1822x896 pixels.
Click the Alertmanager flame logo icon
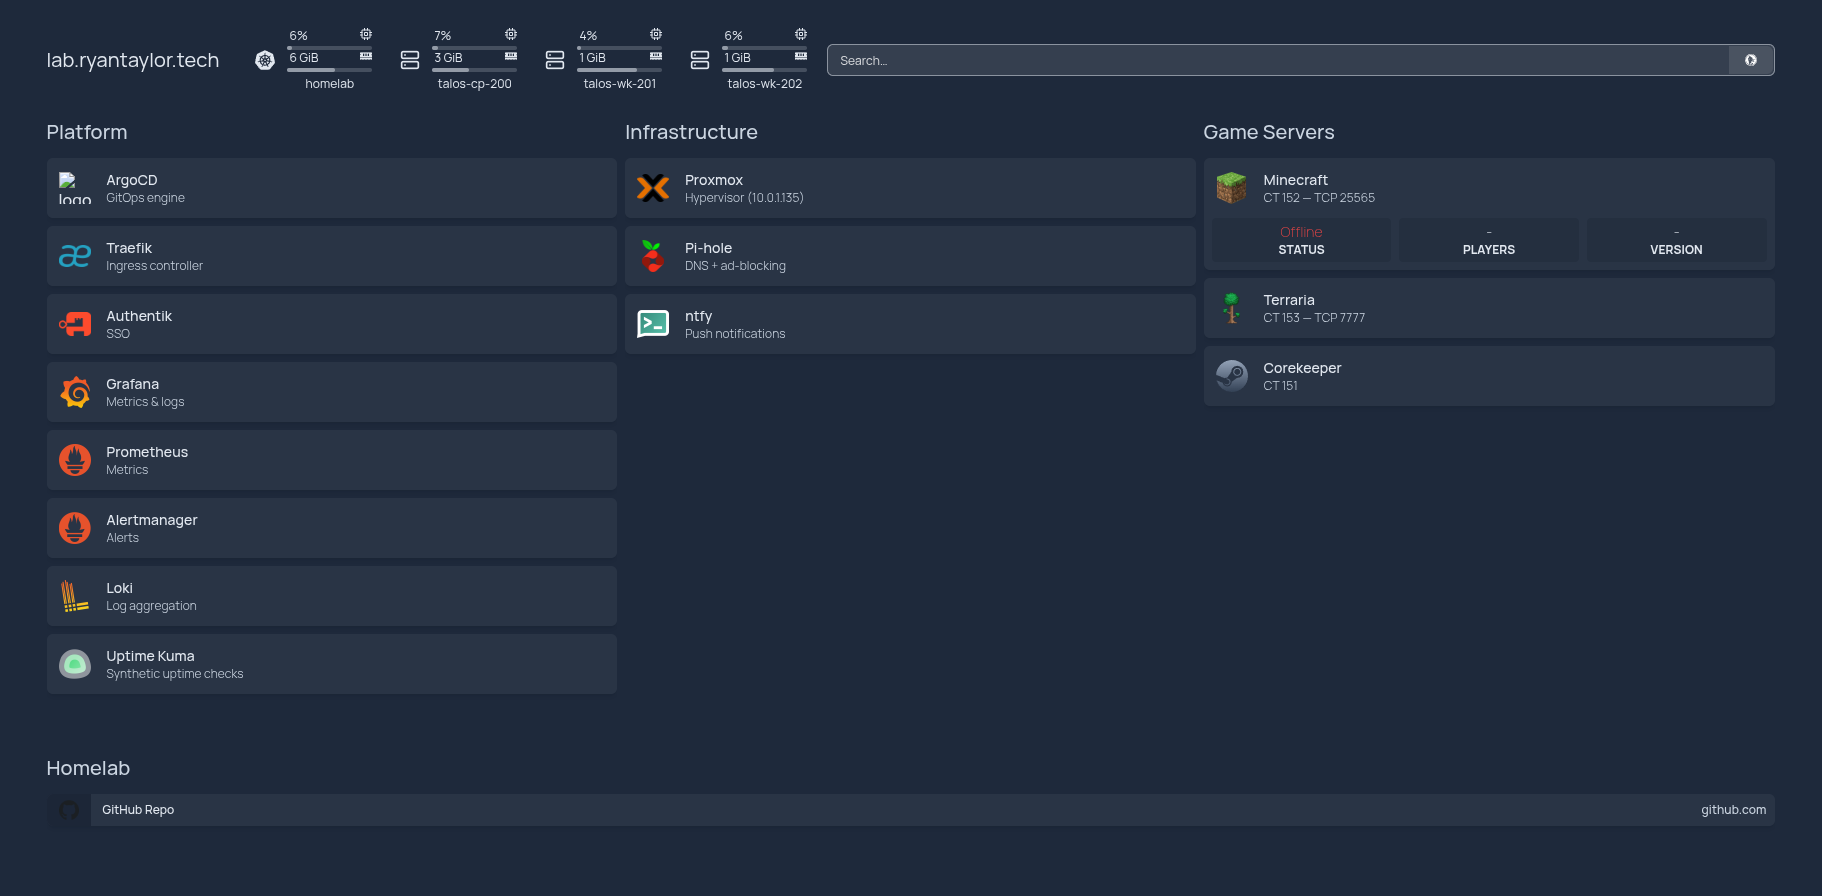pos(75,528)
